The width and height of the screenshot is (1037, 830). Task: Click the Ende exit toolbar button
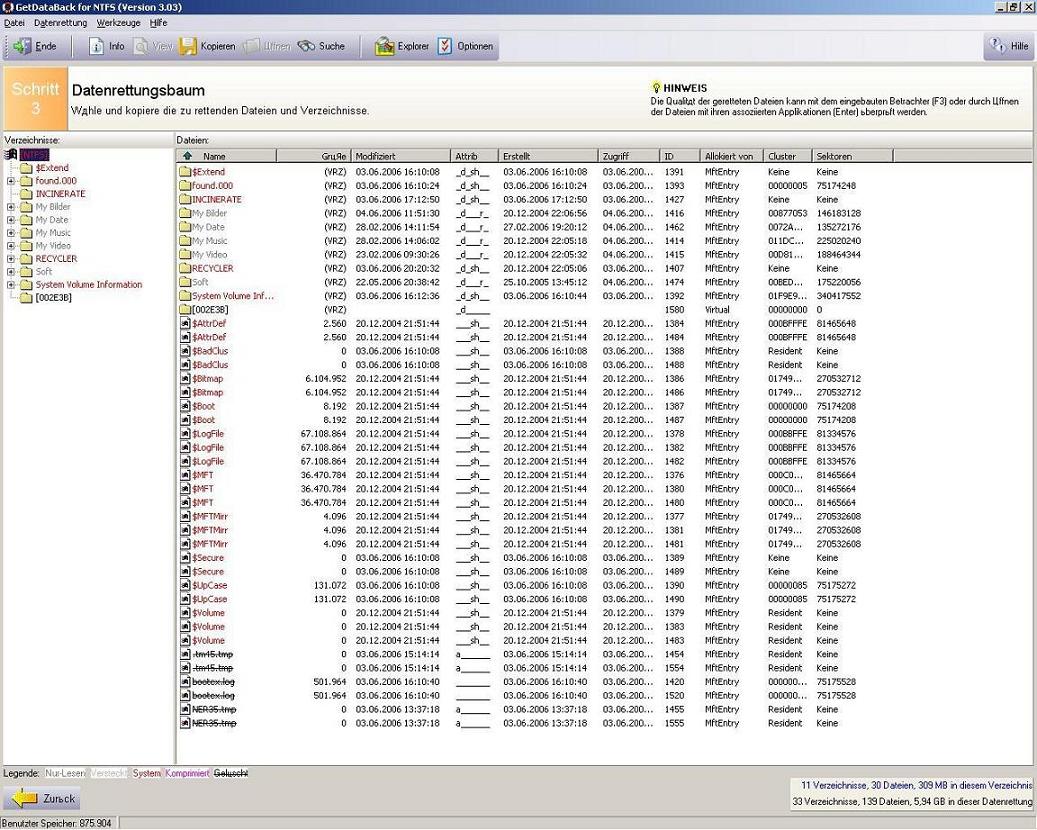coord(34,46)
